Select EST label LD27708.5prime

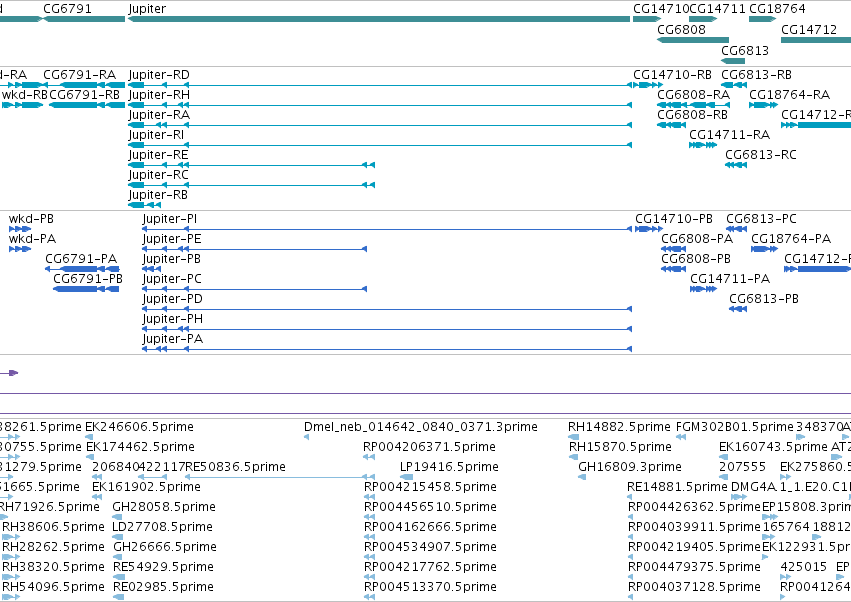pos(162,527)
